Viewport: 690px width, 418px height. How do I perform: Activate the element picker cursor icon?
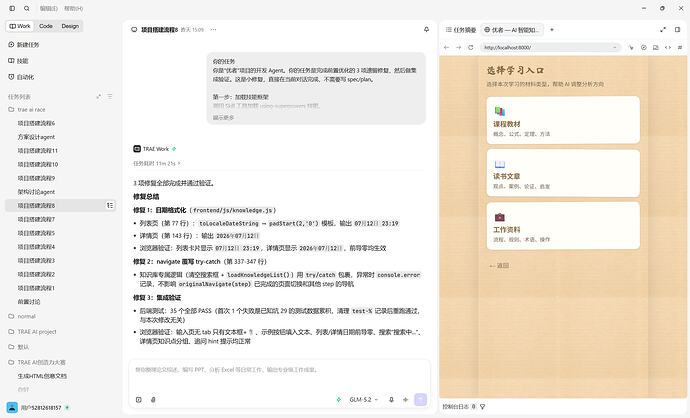[x=631, y=47]
